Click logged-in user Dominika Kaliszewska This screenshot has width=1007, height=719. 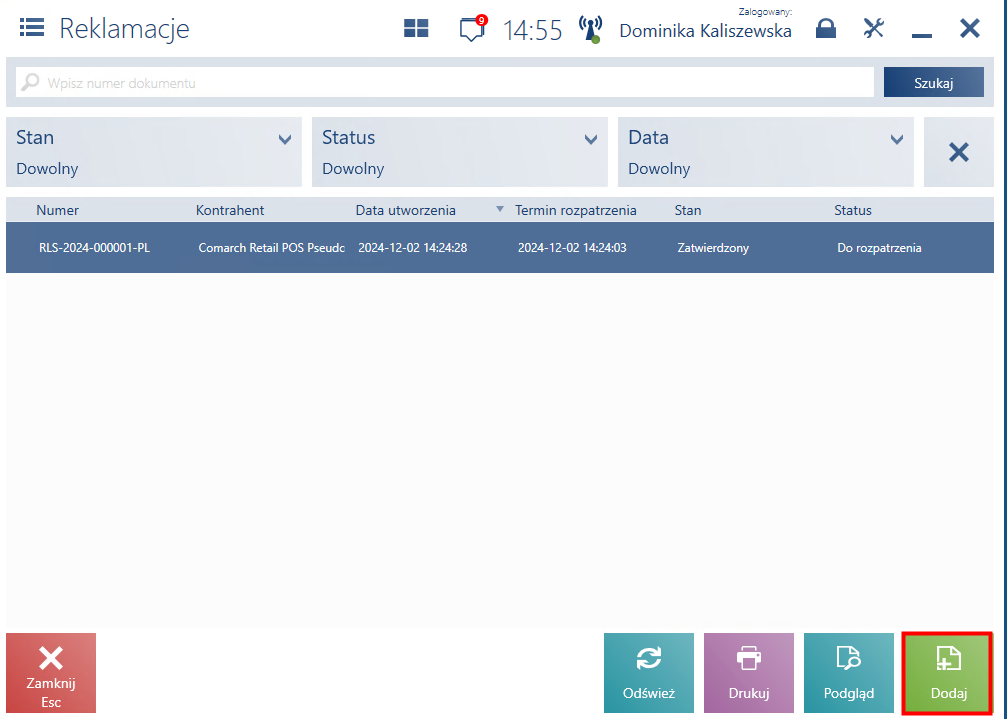(705, 31)
